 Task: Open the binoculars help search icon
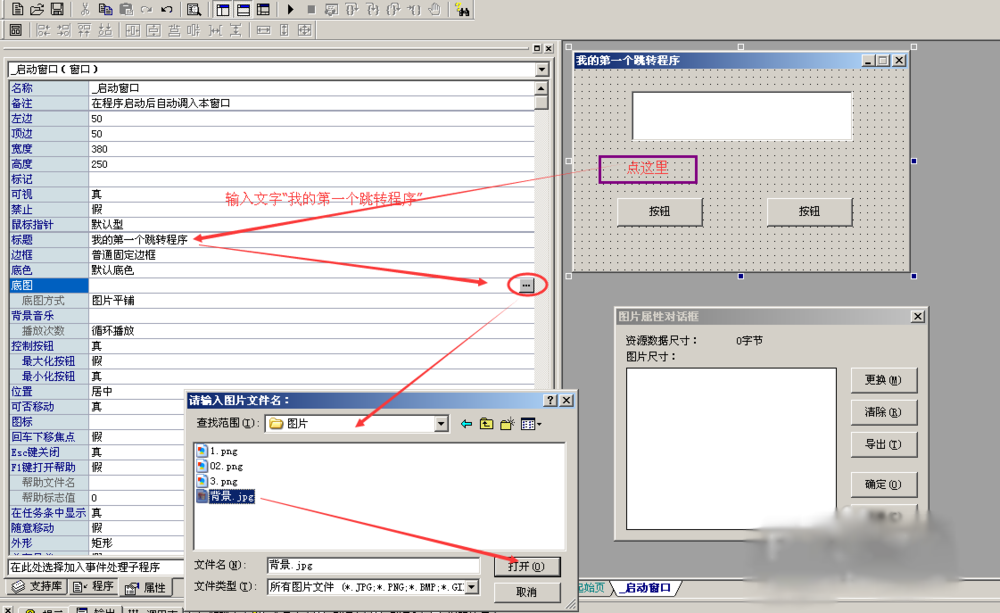click(462, 9)
